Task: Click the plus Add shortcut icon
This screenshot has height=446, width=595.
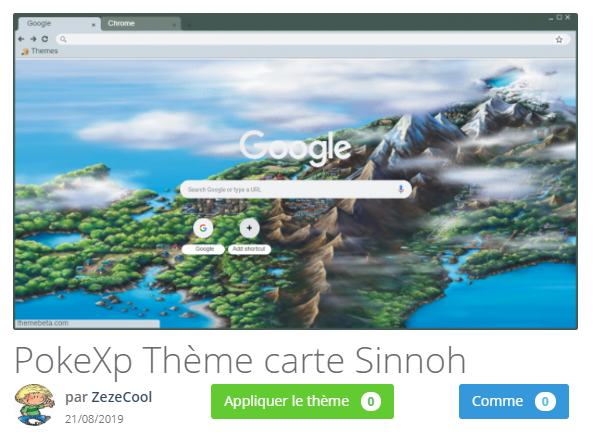Action: click(249, 228)
